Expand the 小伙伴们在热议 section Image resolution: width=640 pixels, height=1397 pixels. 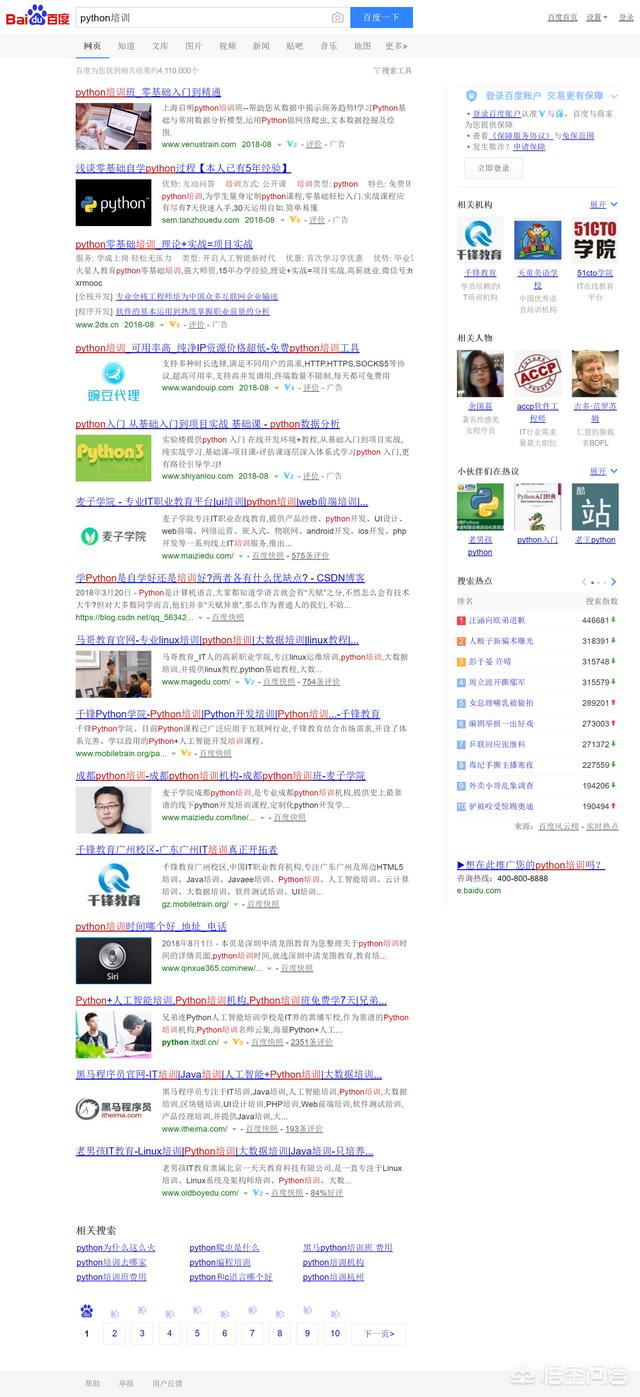[x=603, y=471]
